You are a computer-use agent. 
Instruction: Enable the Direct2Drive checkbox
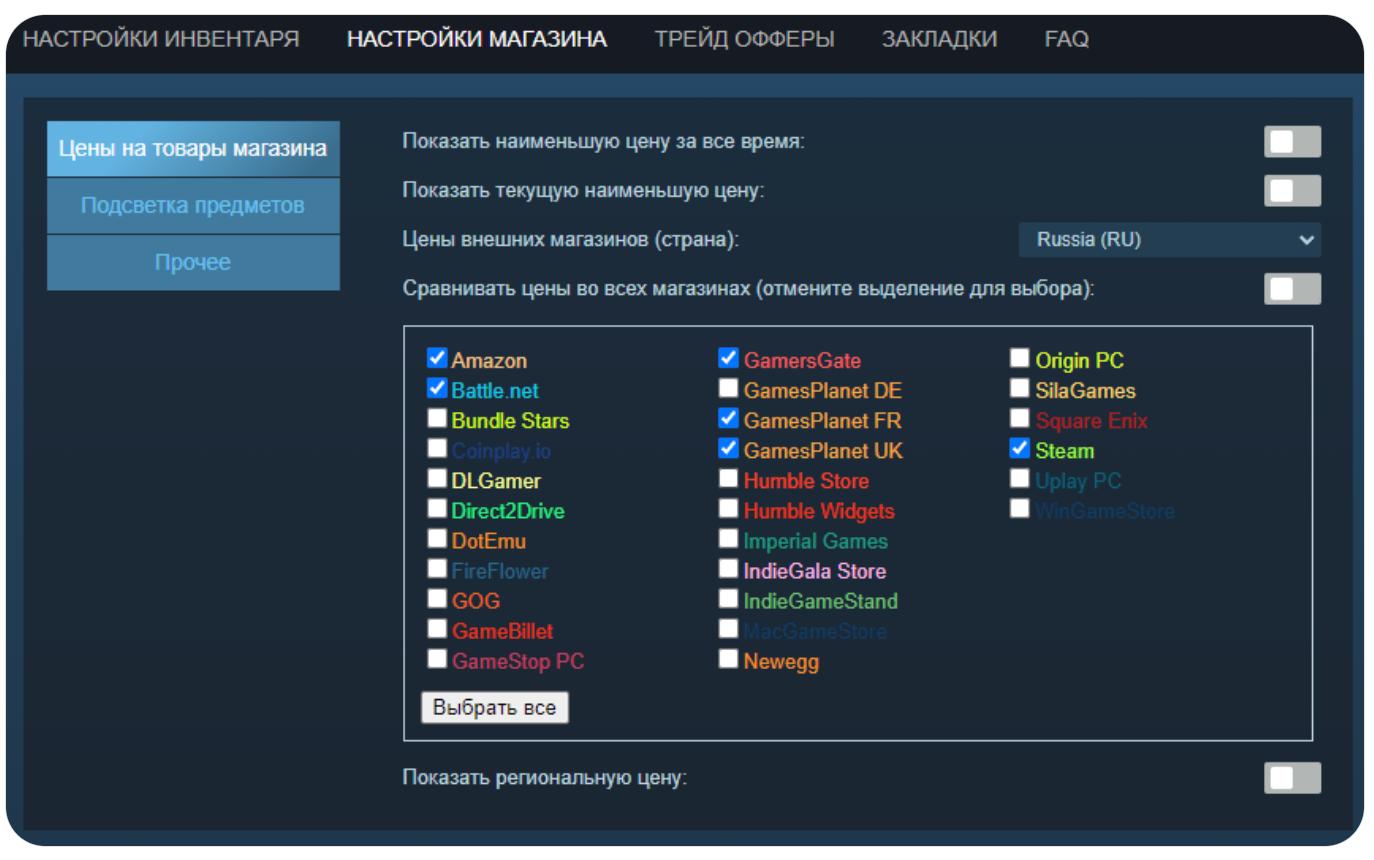[437, 508]
